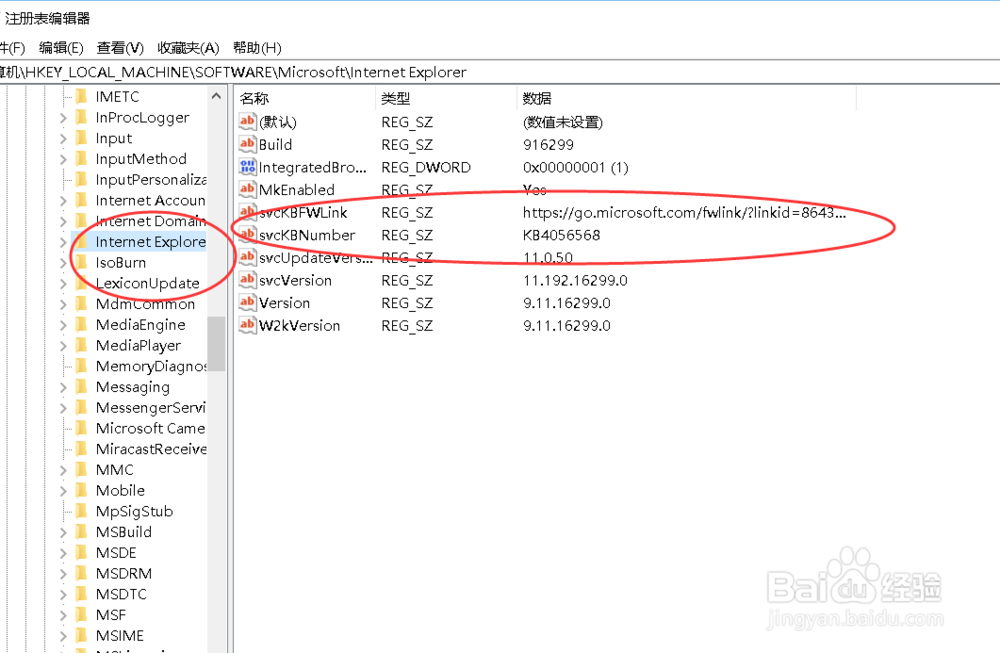Image resolution: width=1000 pixels, height=653 pixels.
Task: Expand the Messaging key node
Action: (62, 387)
